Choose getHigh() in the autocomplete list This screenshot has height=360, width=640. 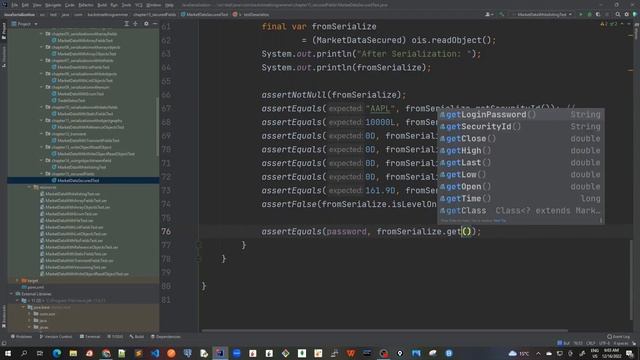[521, 151]
